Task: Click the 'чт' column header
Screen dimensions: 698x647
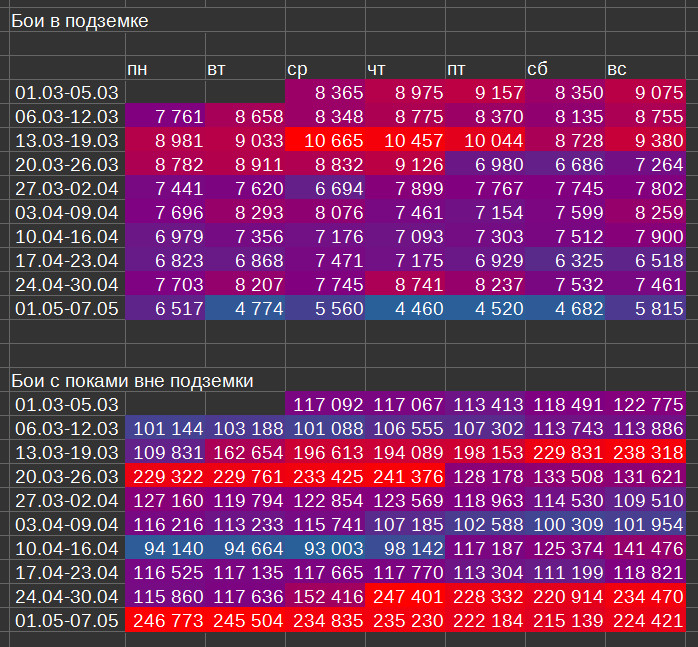Action: click(x=406, y=69)
